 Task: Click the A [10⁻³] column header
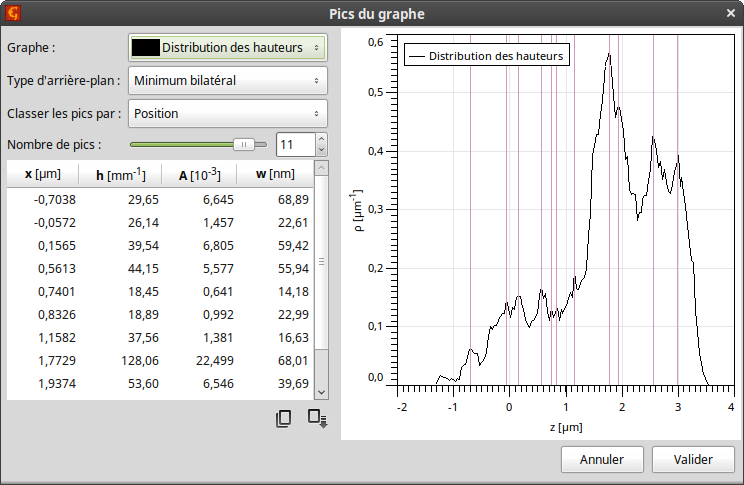199,174
